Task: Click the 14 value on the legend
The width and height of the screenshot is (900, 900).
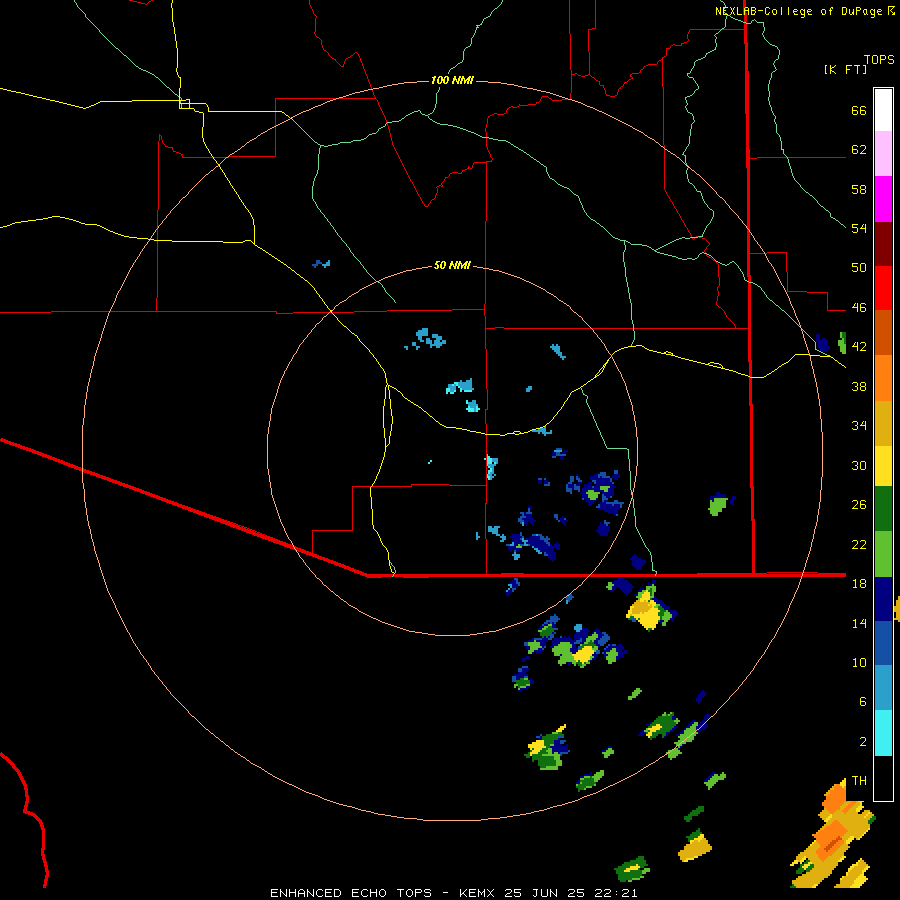Action: [x=859, y=623]
